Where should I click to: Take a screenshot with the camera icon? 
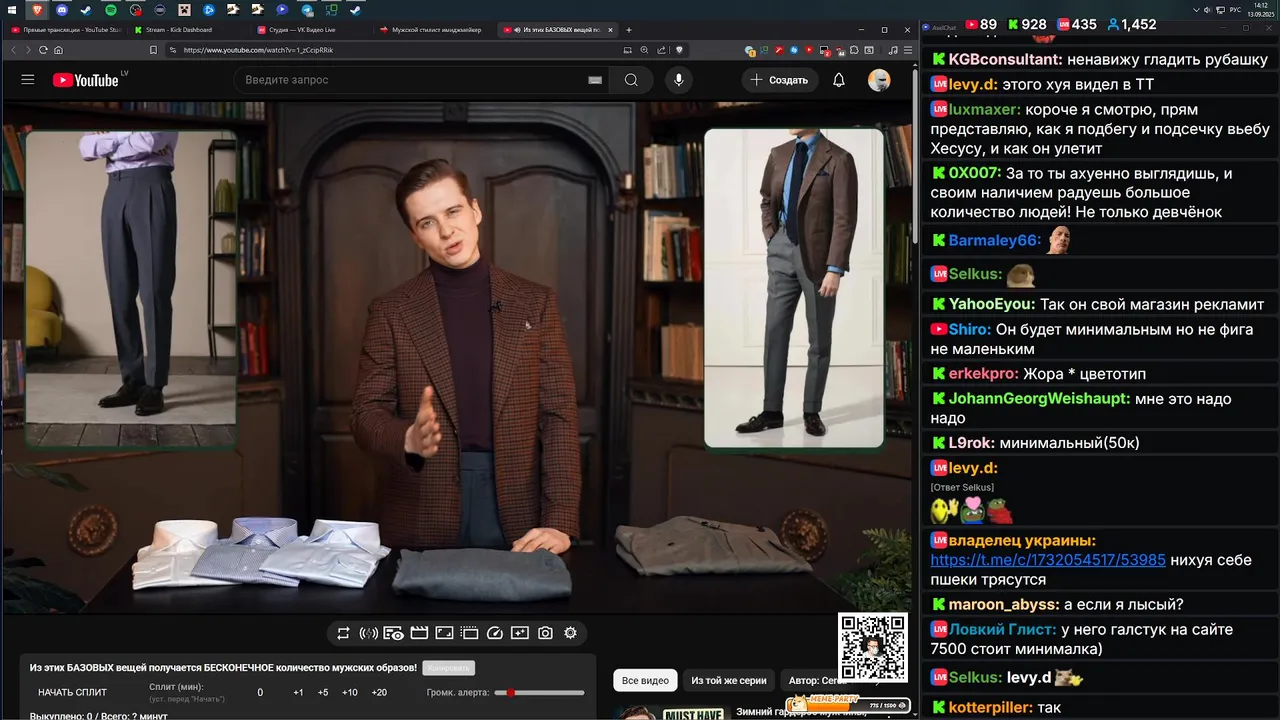click(x=545, y=633)
